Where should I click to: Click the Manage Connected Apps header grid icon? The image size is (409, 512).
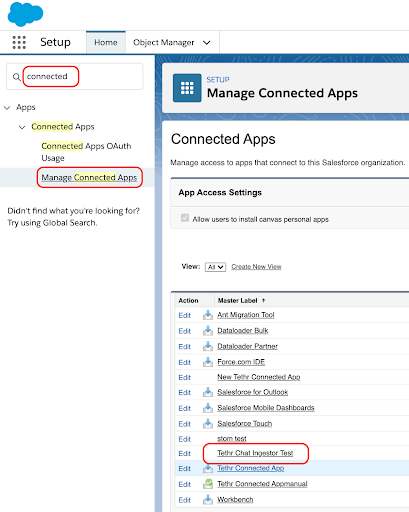point(187,88)
